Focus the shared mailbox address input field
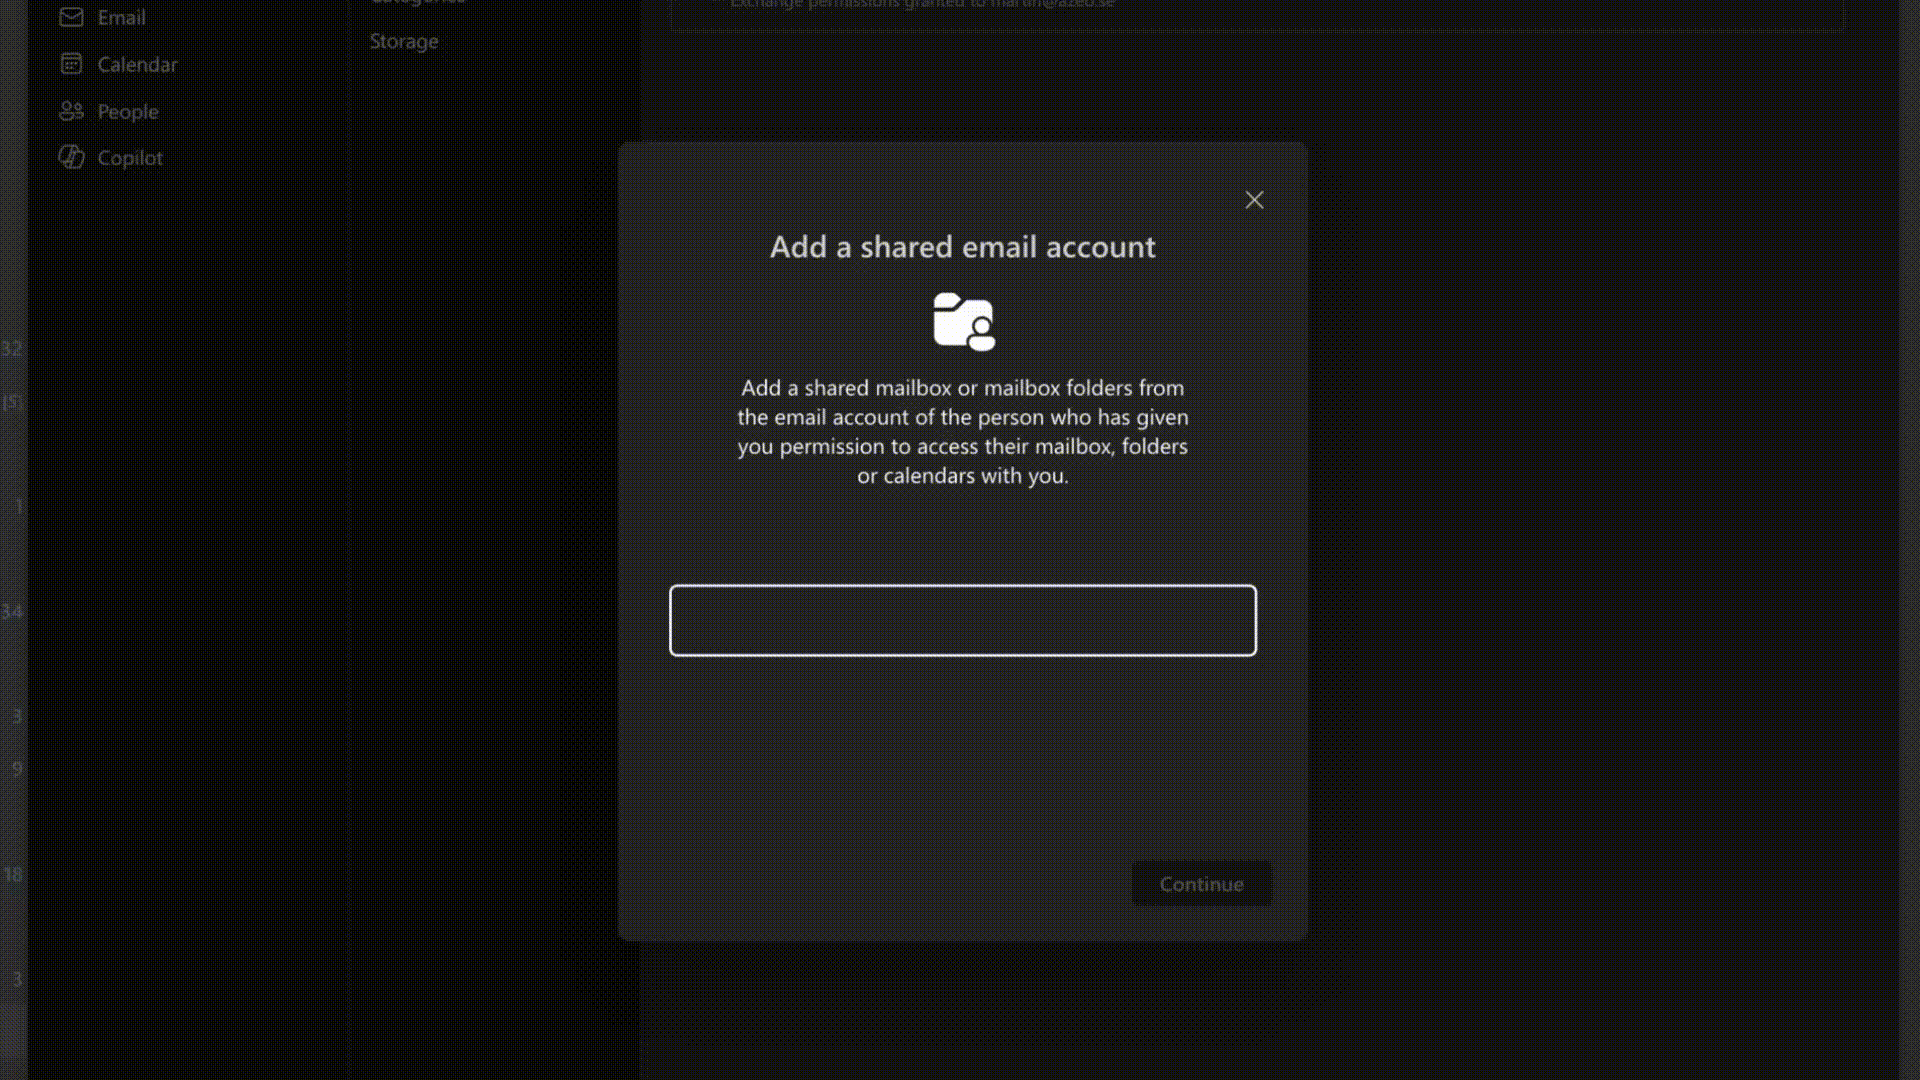1920x1080 pixels. coord(963,620)
